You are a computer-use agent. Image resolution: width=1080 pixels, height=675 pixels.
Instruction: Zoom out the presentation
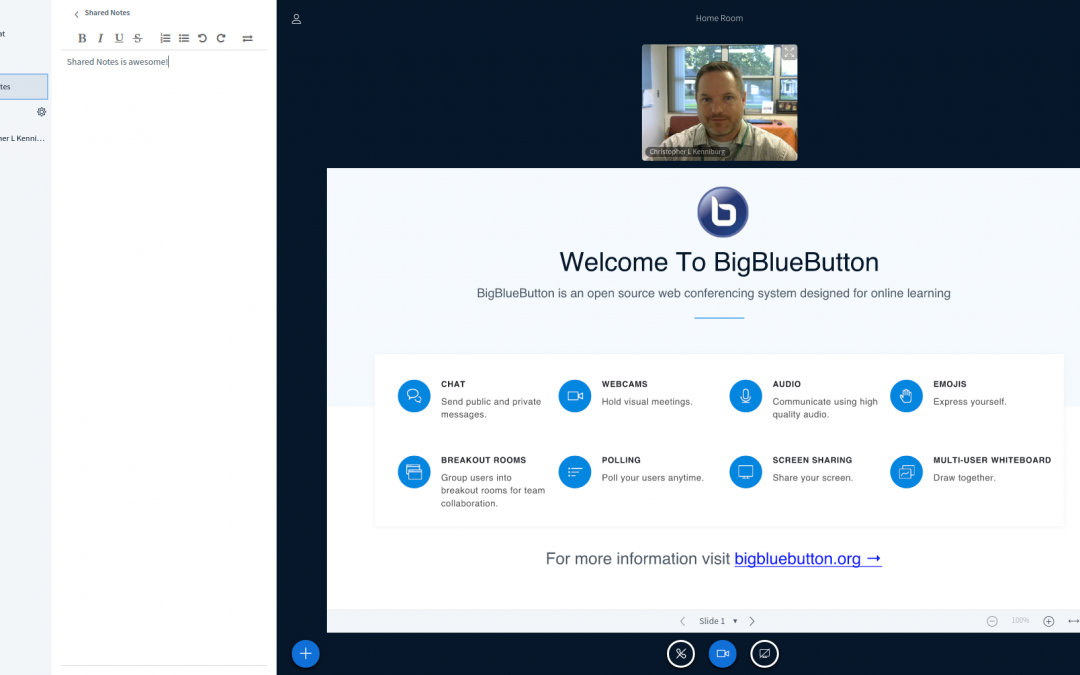click(x=992, y=621)
